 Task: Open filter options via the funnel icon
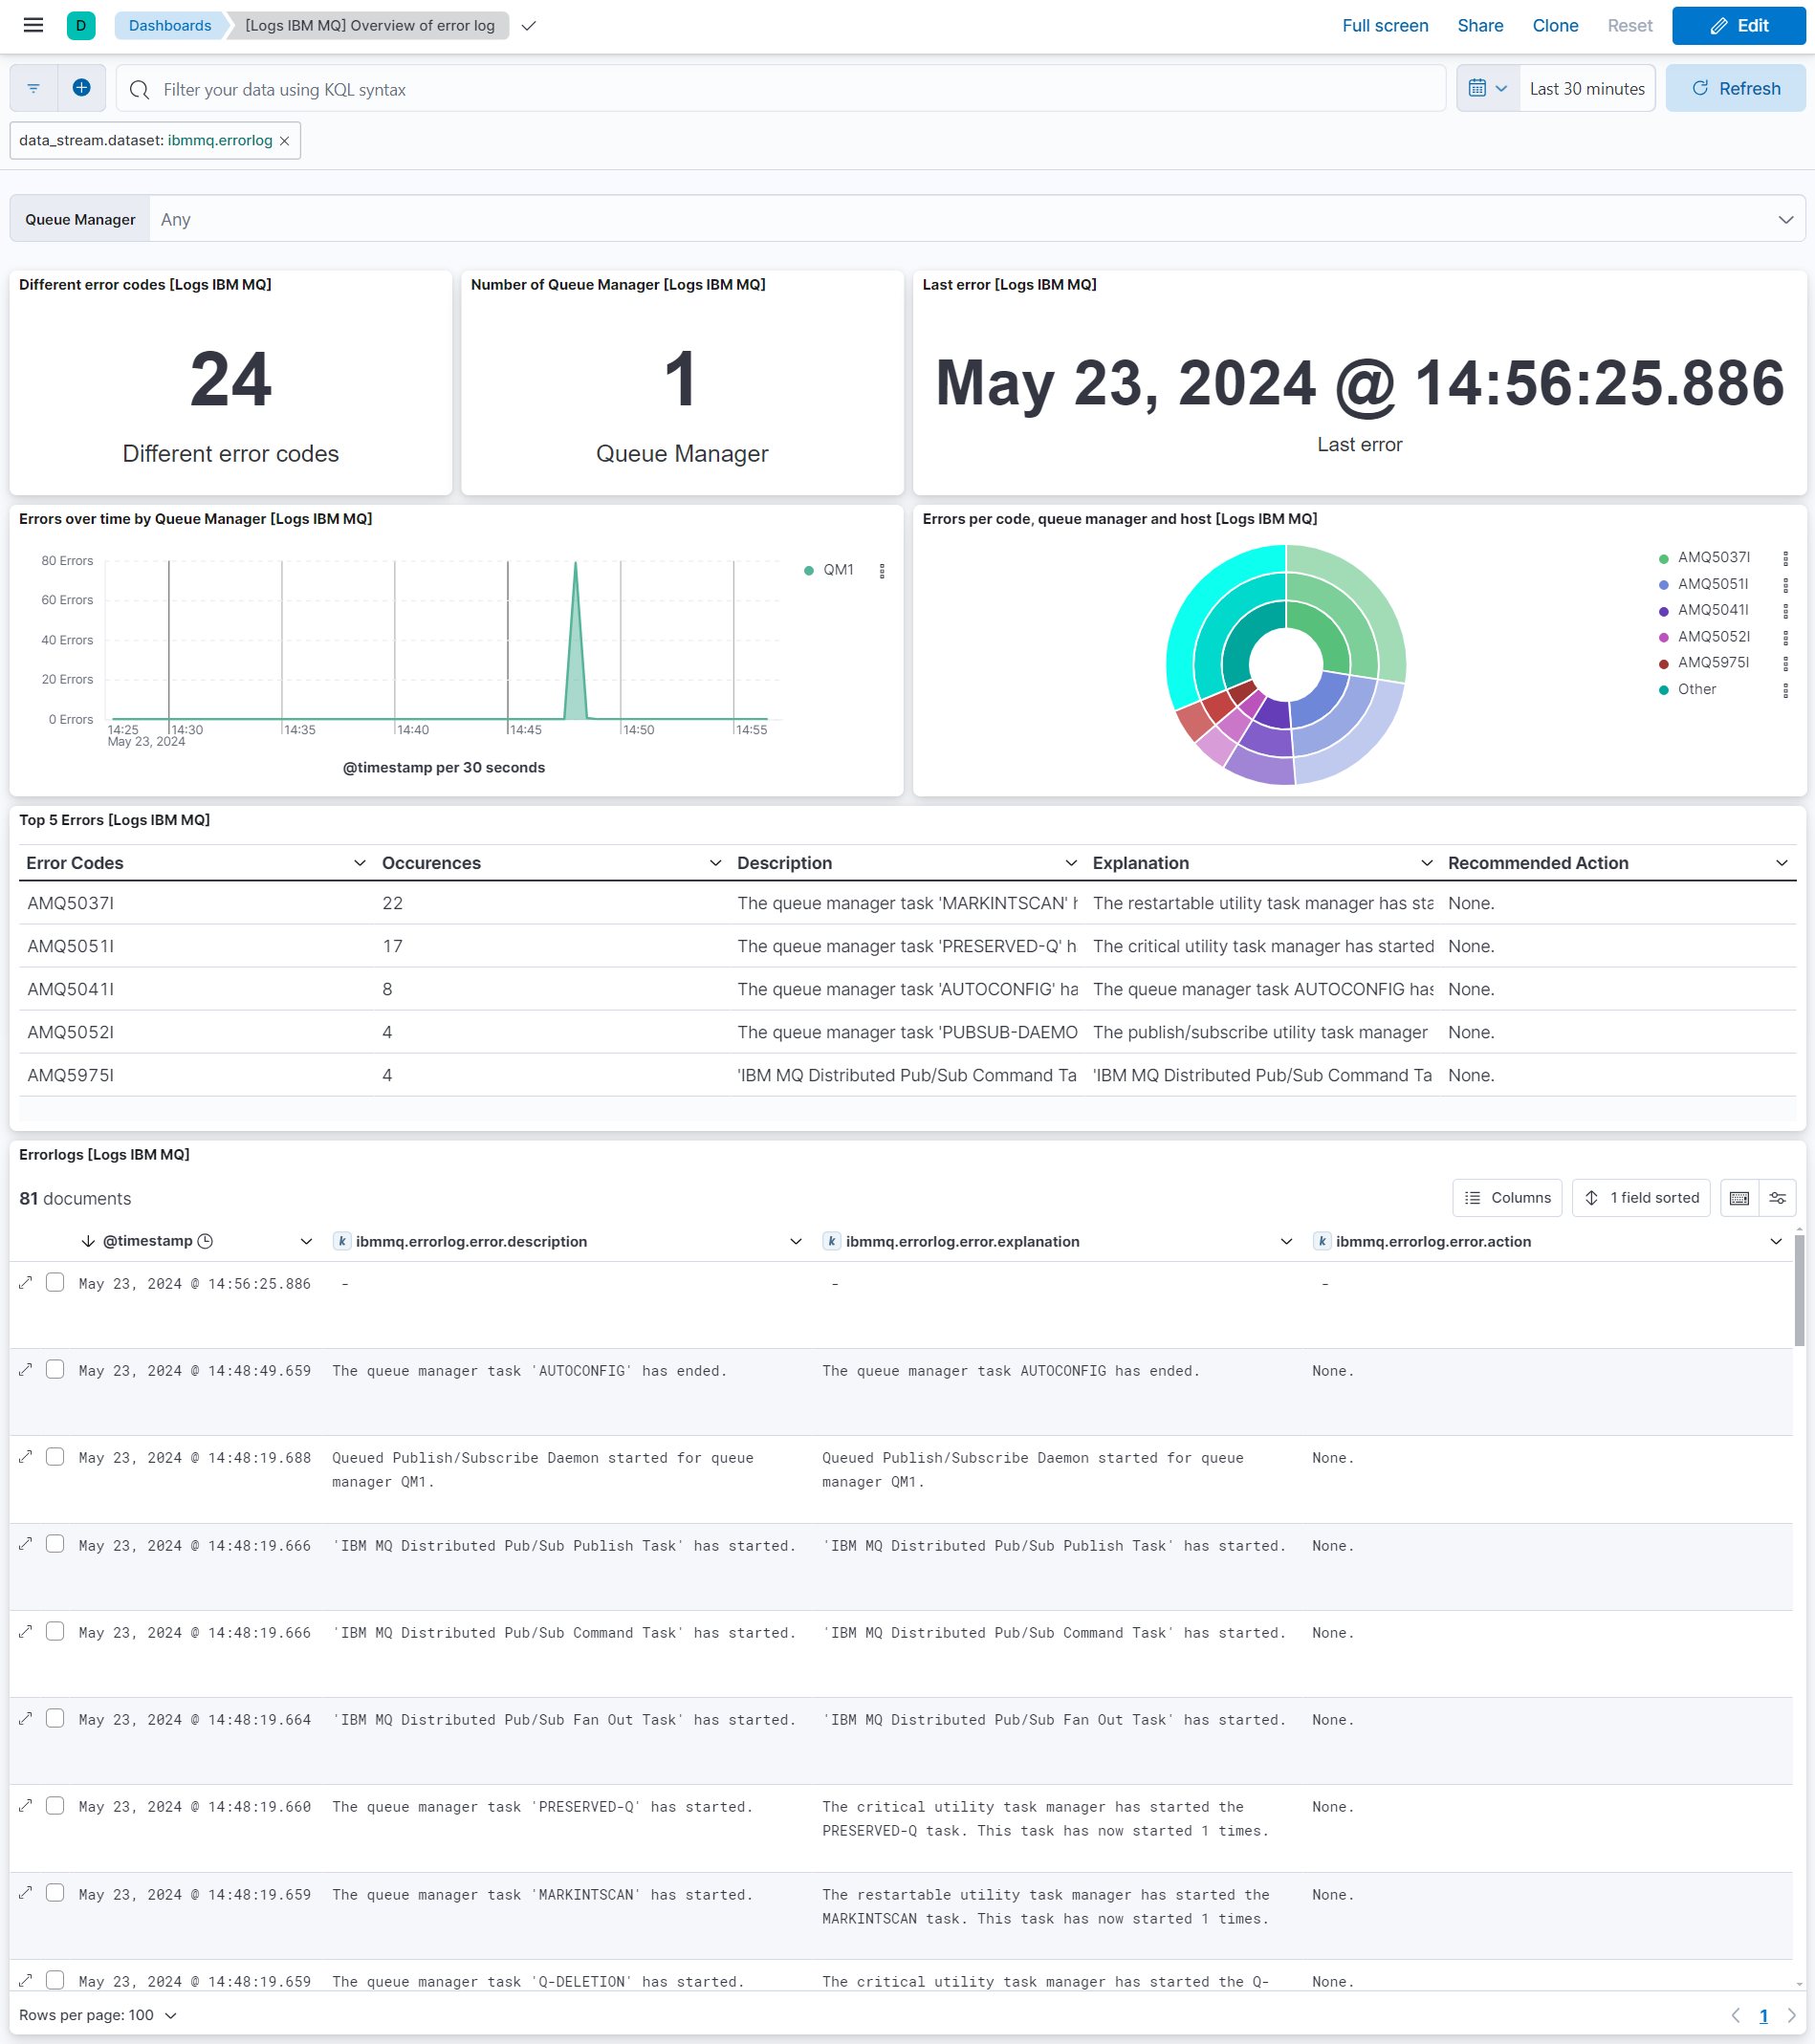pyautogui.click(x=33, y=88)
